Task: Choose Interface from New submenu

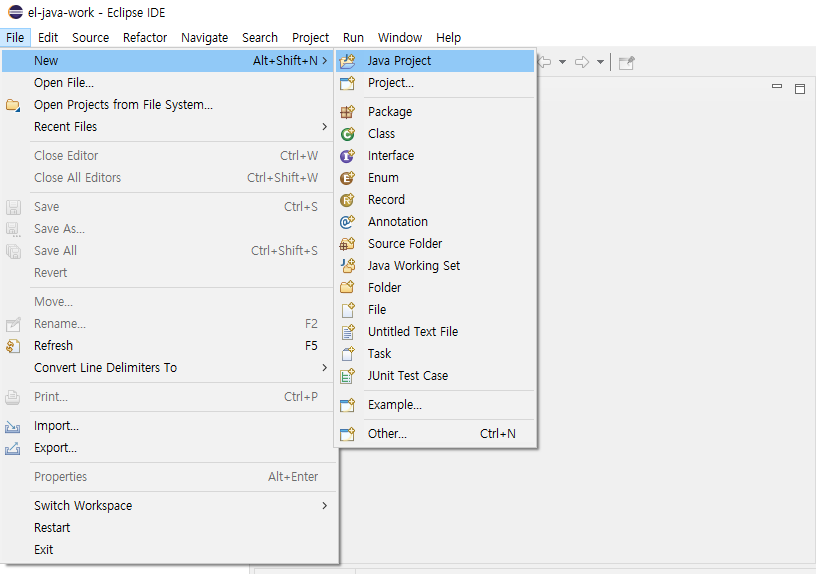Action: click(x=435, y=156)
